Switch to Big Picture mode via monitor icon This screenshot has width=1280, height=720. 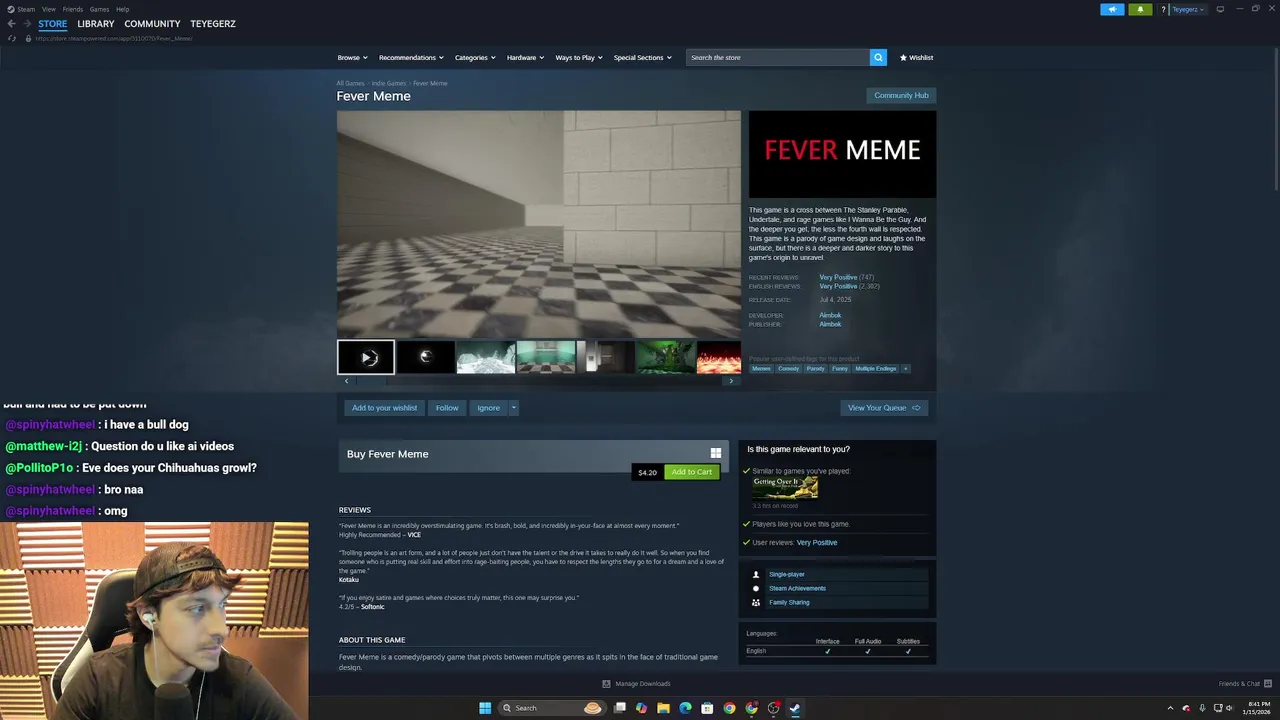click(x=1220, y=9)
